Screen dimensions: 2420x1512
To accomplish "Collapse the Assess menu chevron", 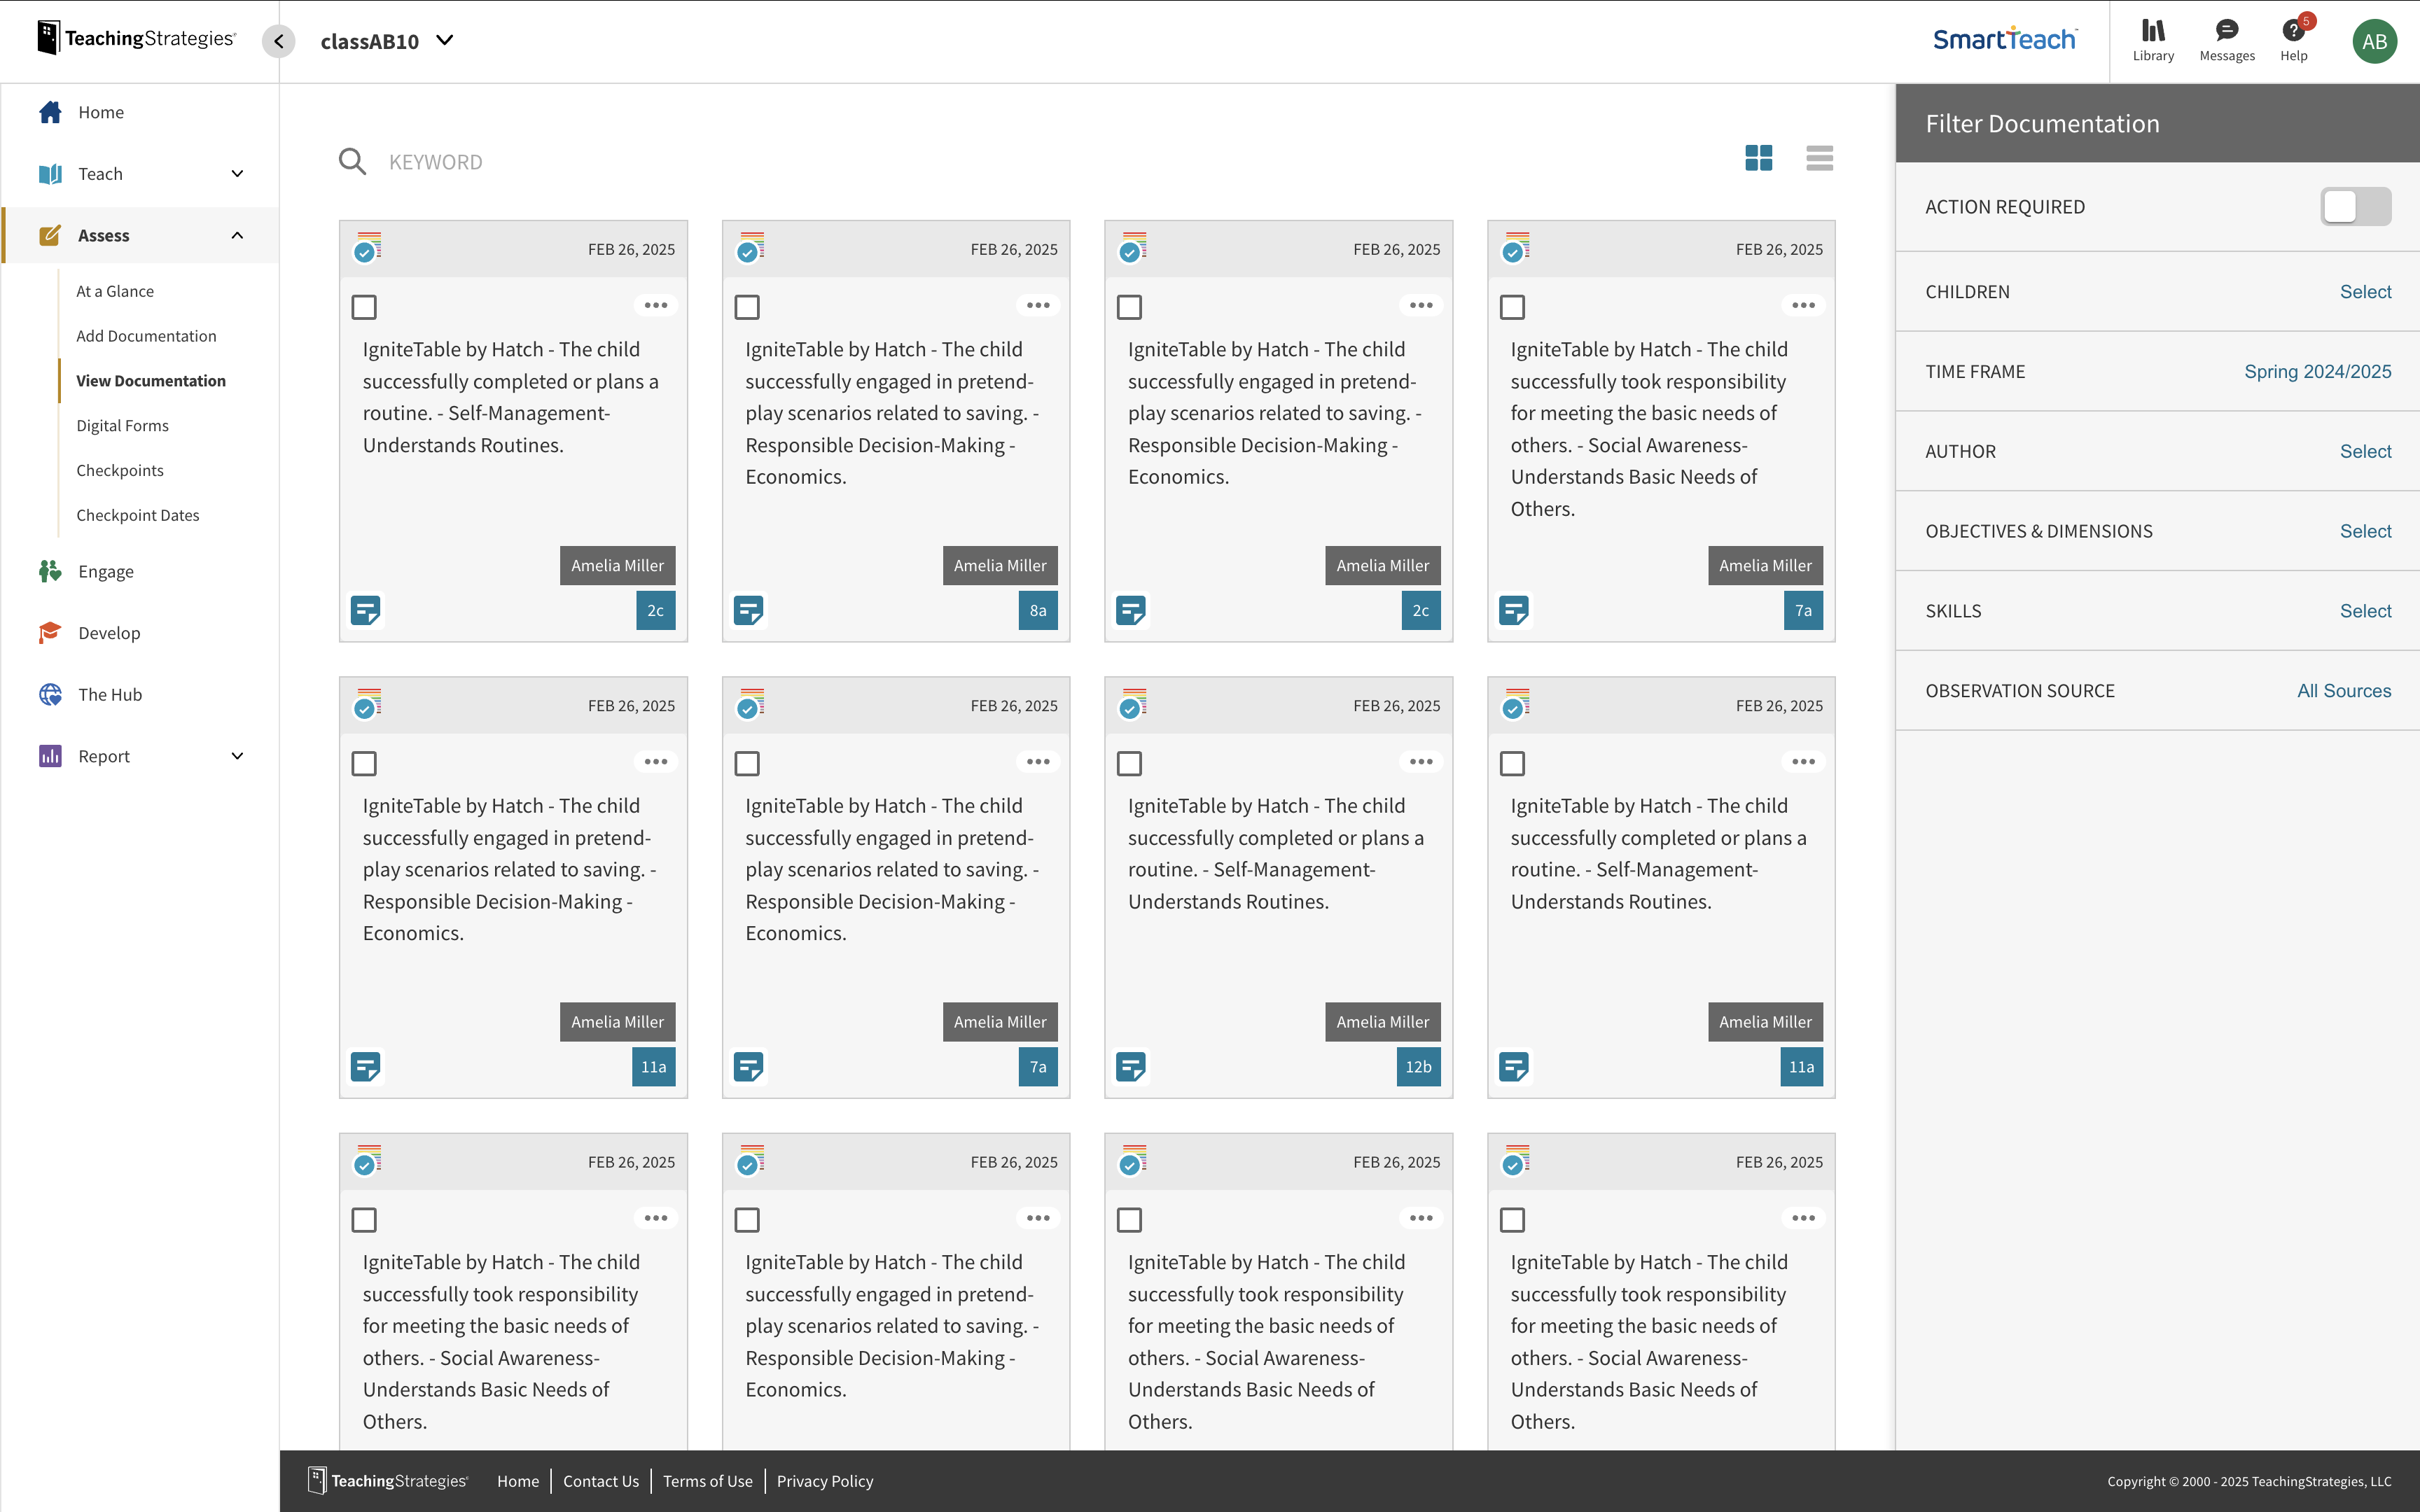I will click(x=237, y=235).
